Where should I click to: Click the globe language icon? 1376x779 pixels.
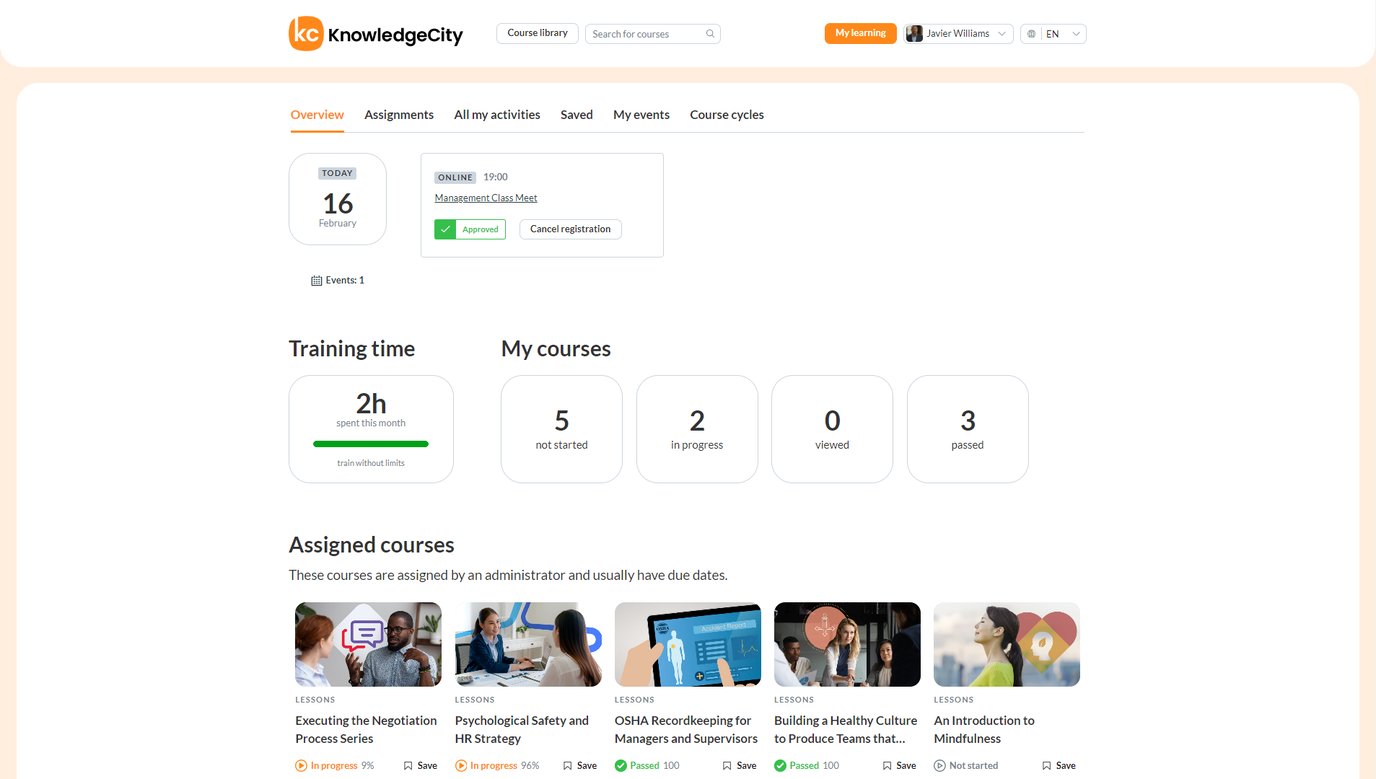(x=1031, y=33)
